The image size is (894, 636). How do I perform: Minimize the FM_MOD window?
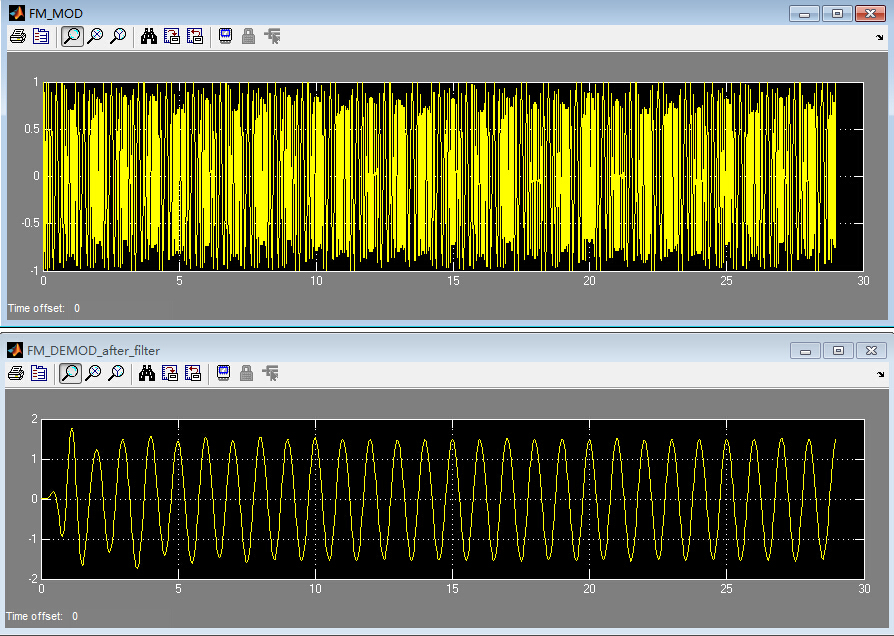(804, 14)
